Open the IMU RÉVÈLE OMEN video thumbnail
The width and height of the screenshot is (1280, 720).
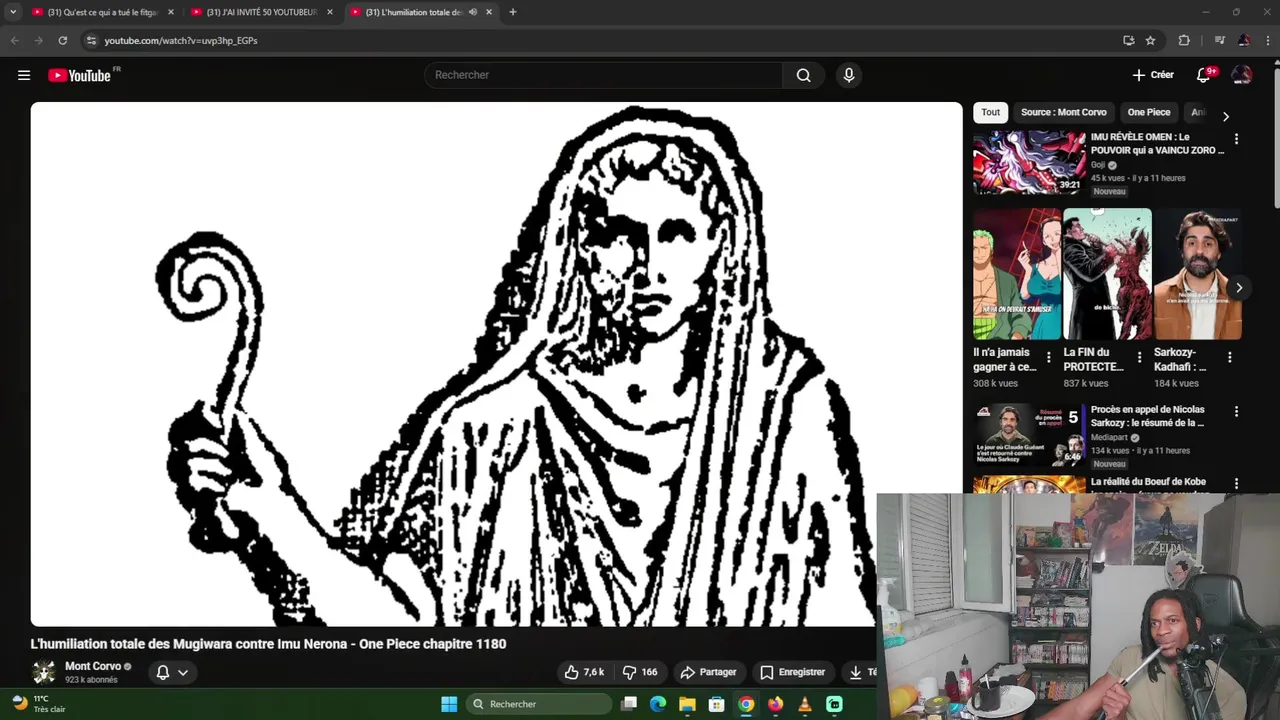point(1029,162)
